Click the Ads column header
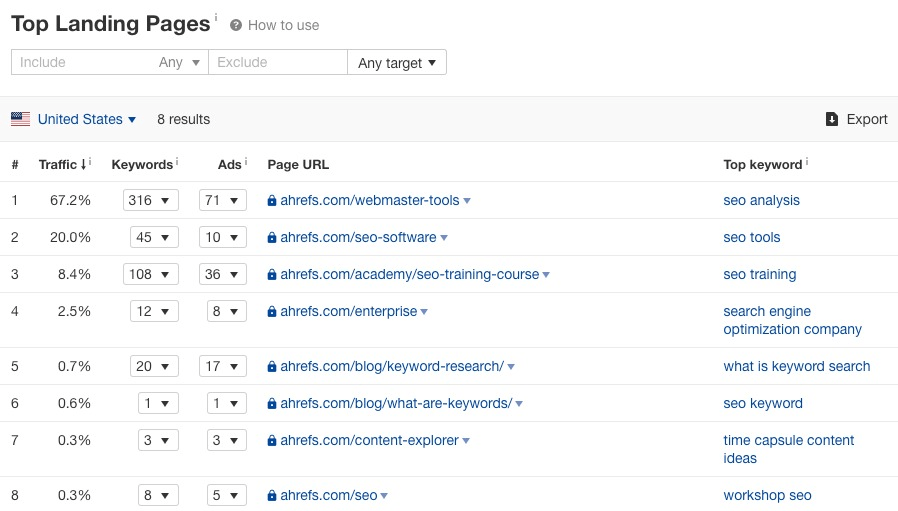 (230, 164)
